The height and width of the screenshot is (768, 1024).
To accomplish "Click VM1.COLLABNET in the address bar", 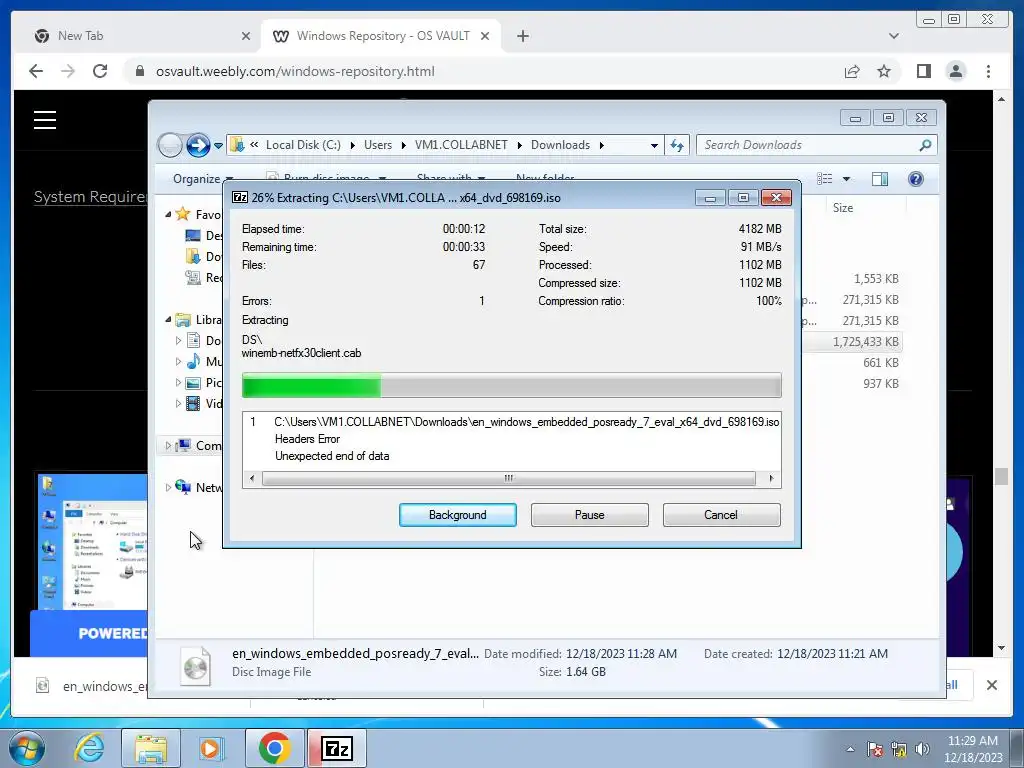I will point(461,145).
